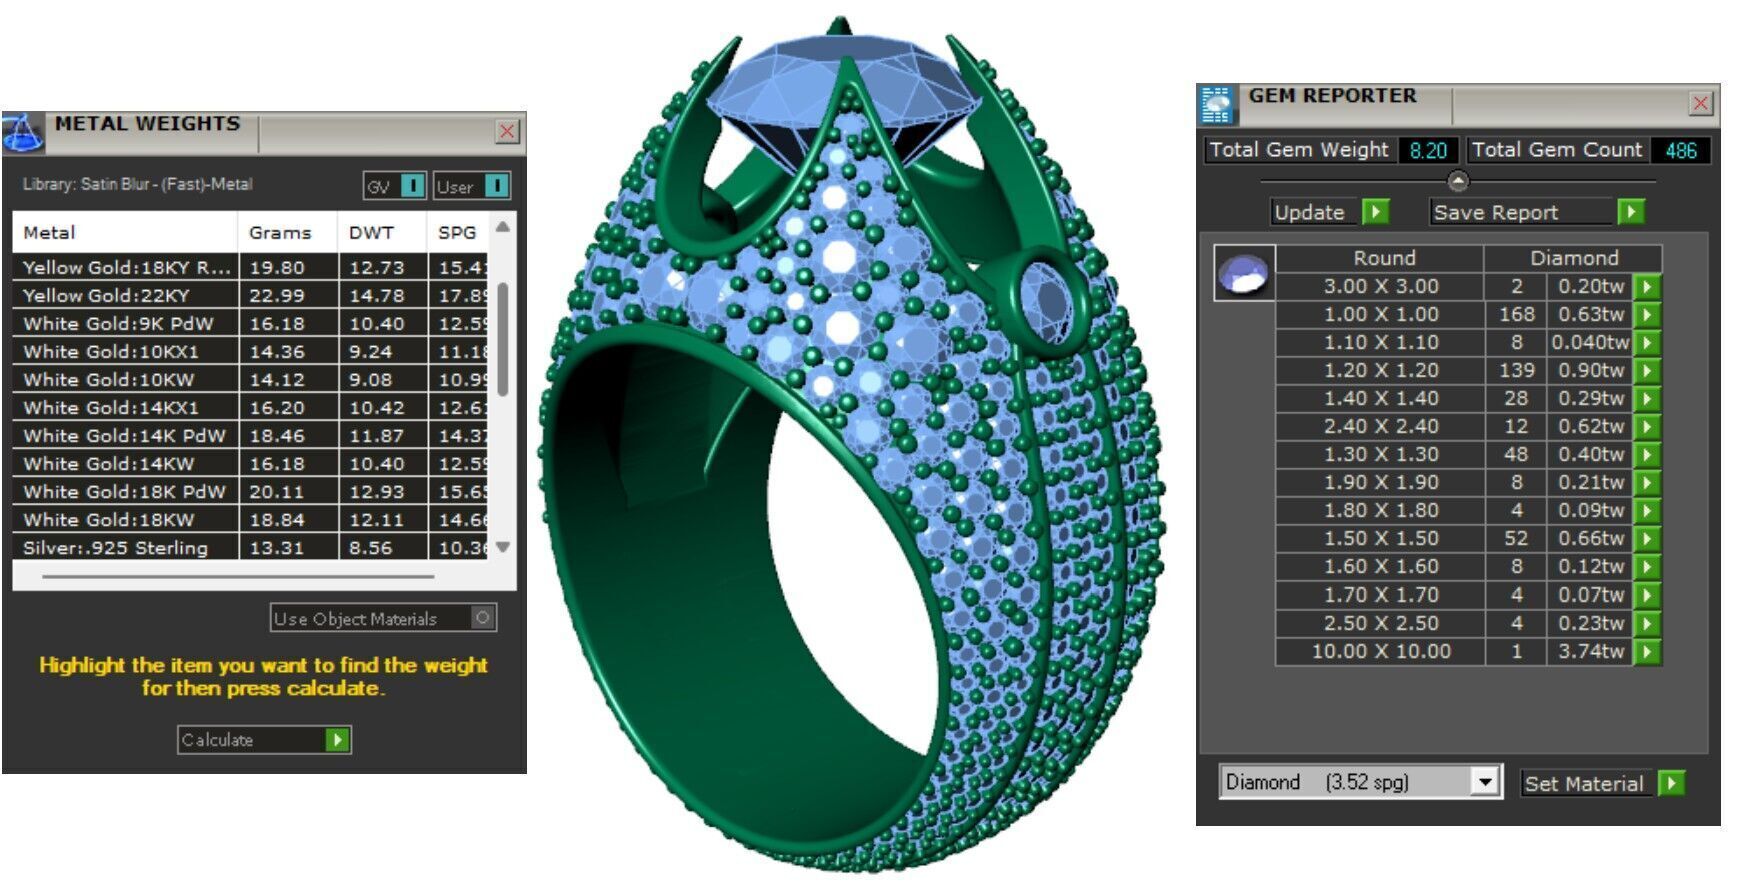Click the Total Gem Count value 486
The image size is (1737, 890).
[x=1680, y=150]
